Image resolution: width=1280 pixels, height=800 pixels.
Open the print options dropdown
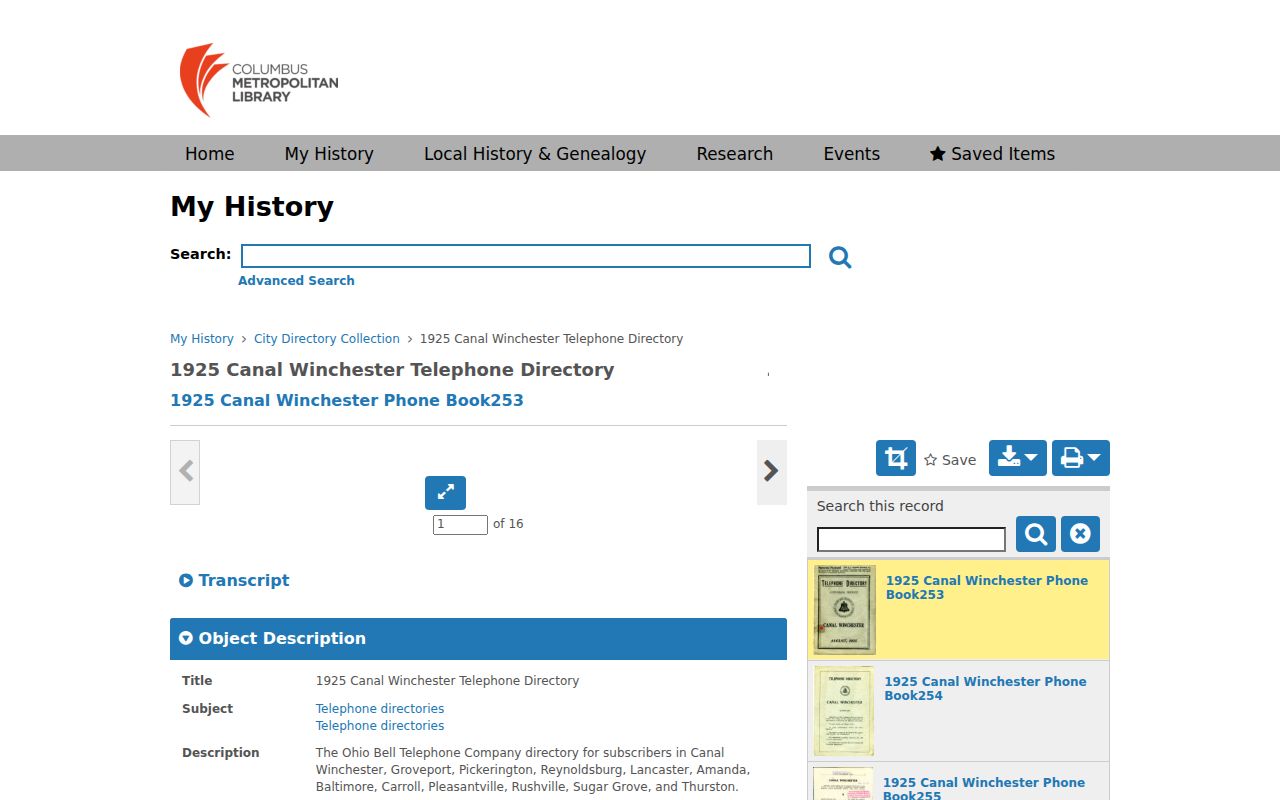(x=1081, y=458)
